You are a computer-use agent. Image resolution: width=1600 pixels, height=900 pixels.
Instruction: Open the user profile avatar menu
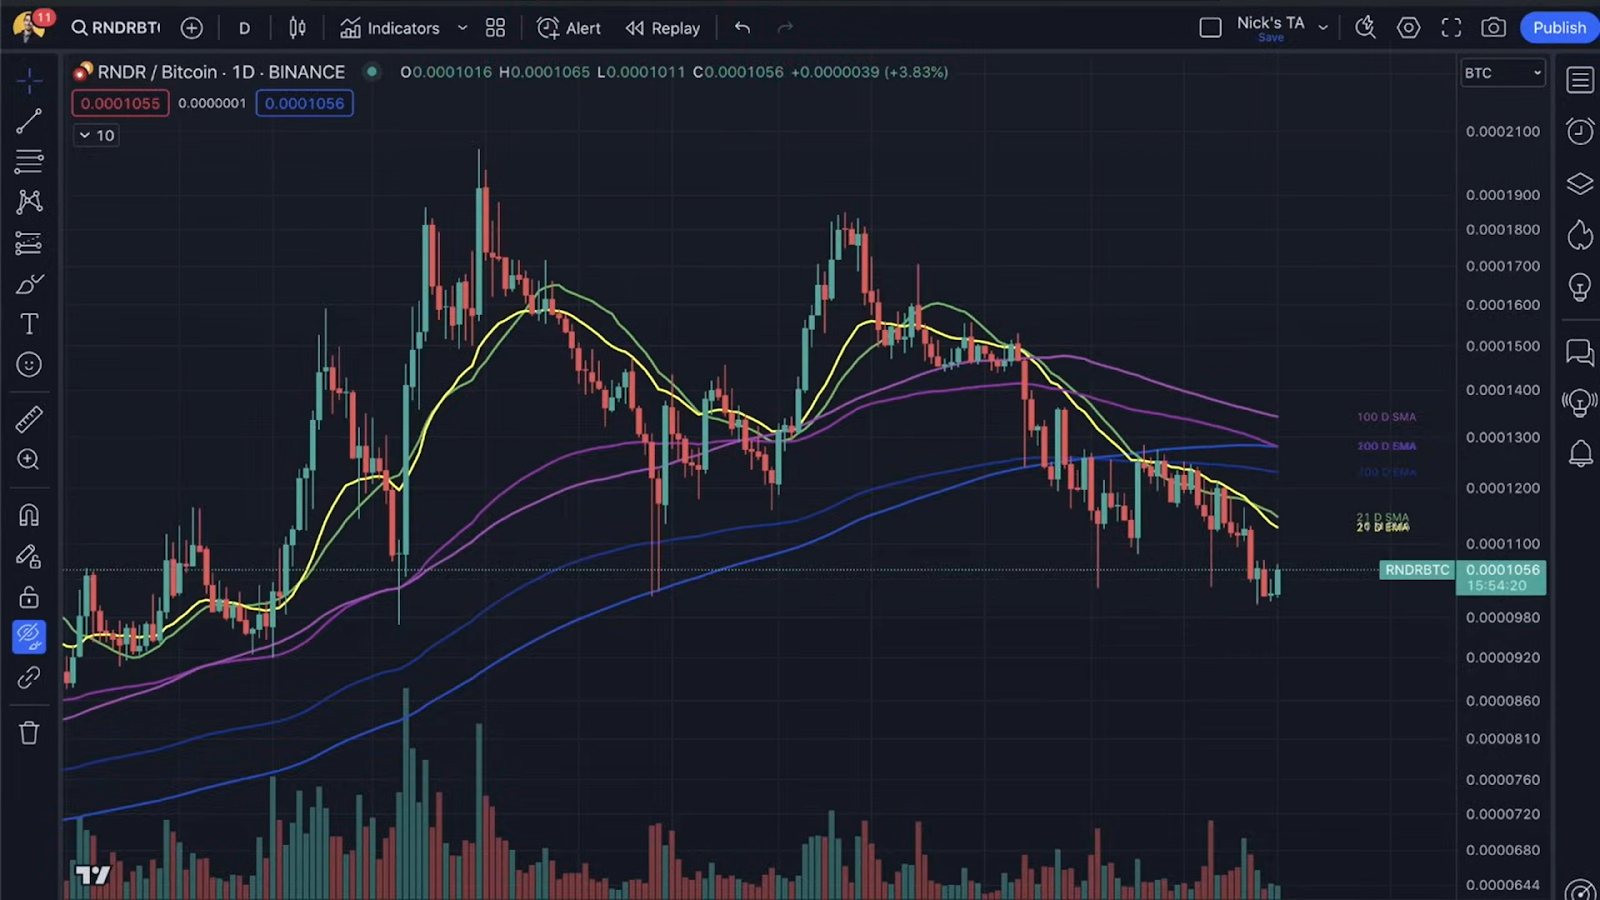pyautogui.click(x=28, y=27)
